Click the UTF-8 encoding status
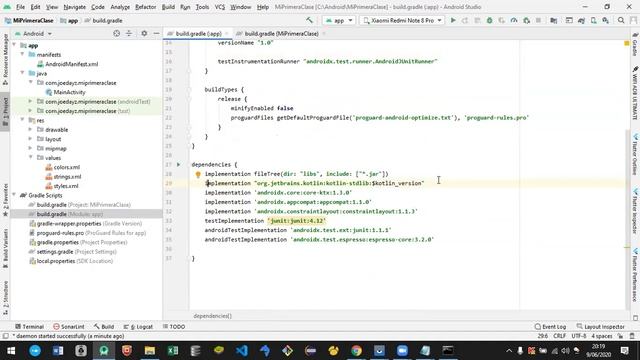640x360 pixels. point(579,336)
